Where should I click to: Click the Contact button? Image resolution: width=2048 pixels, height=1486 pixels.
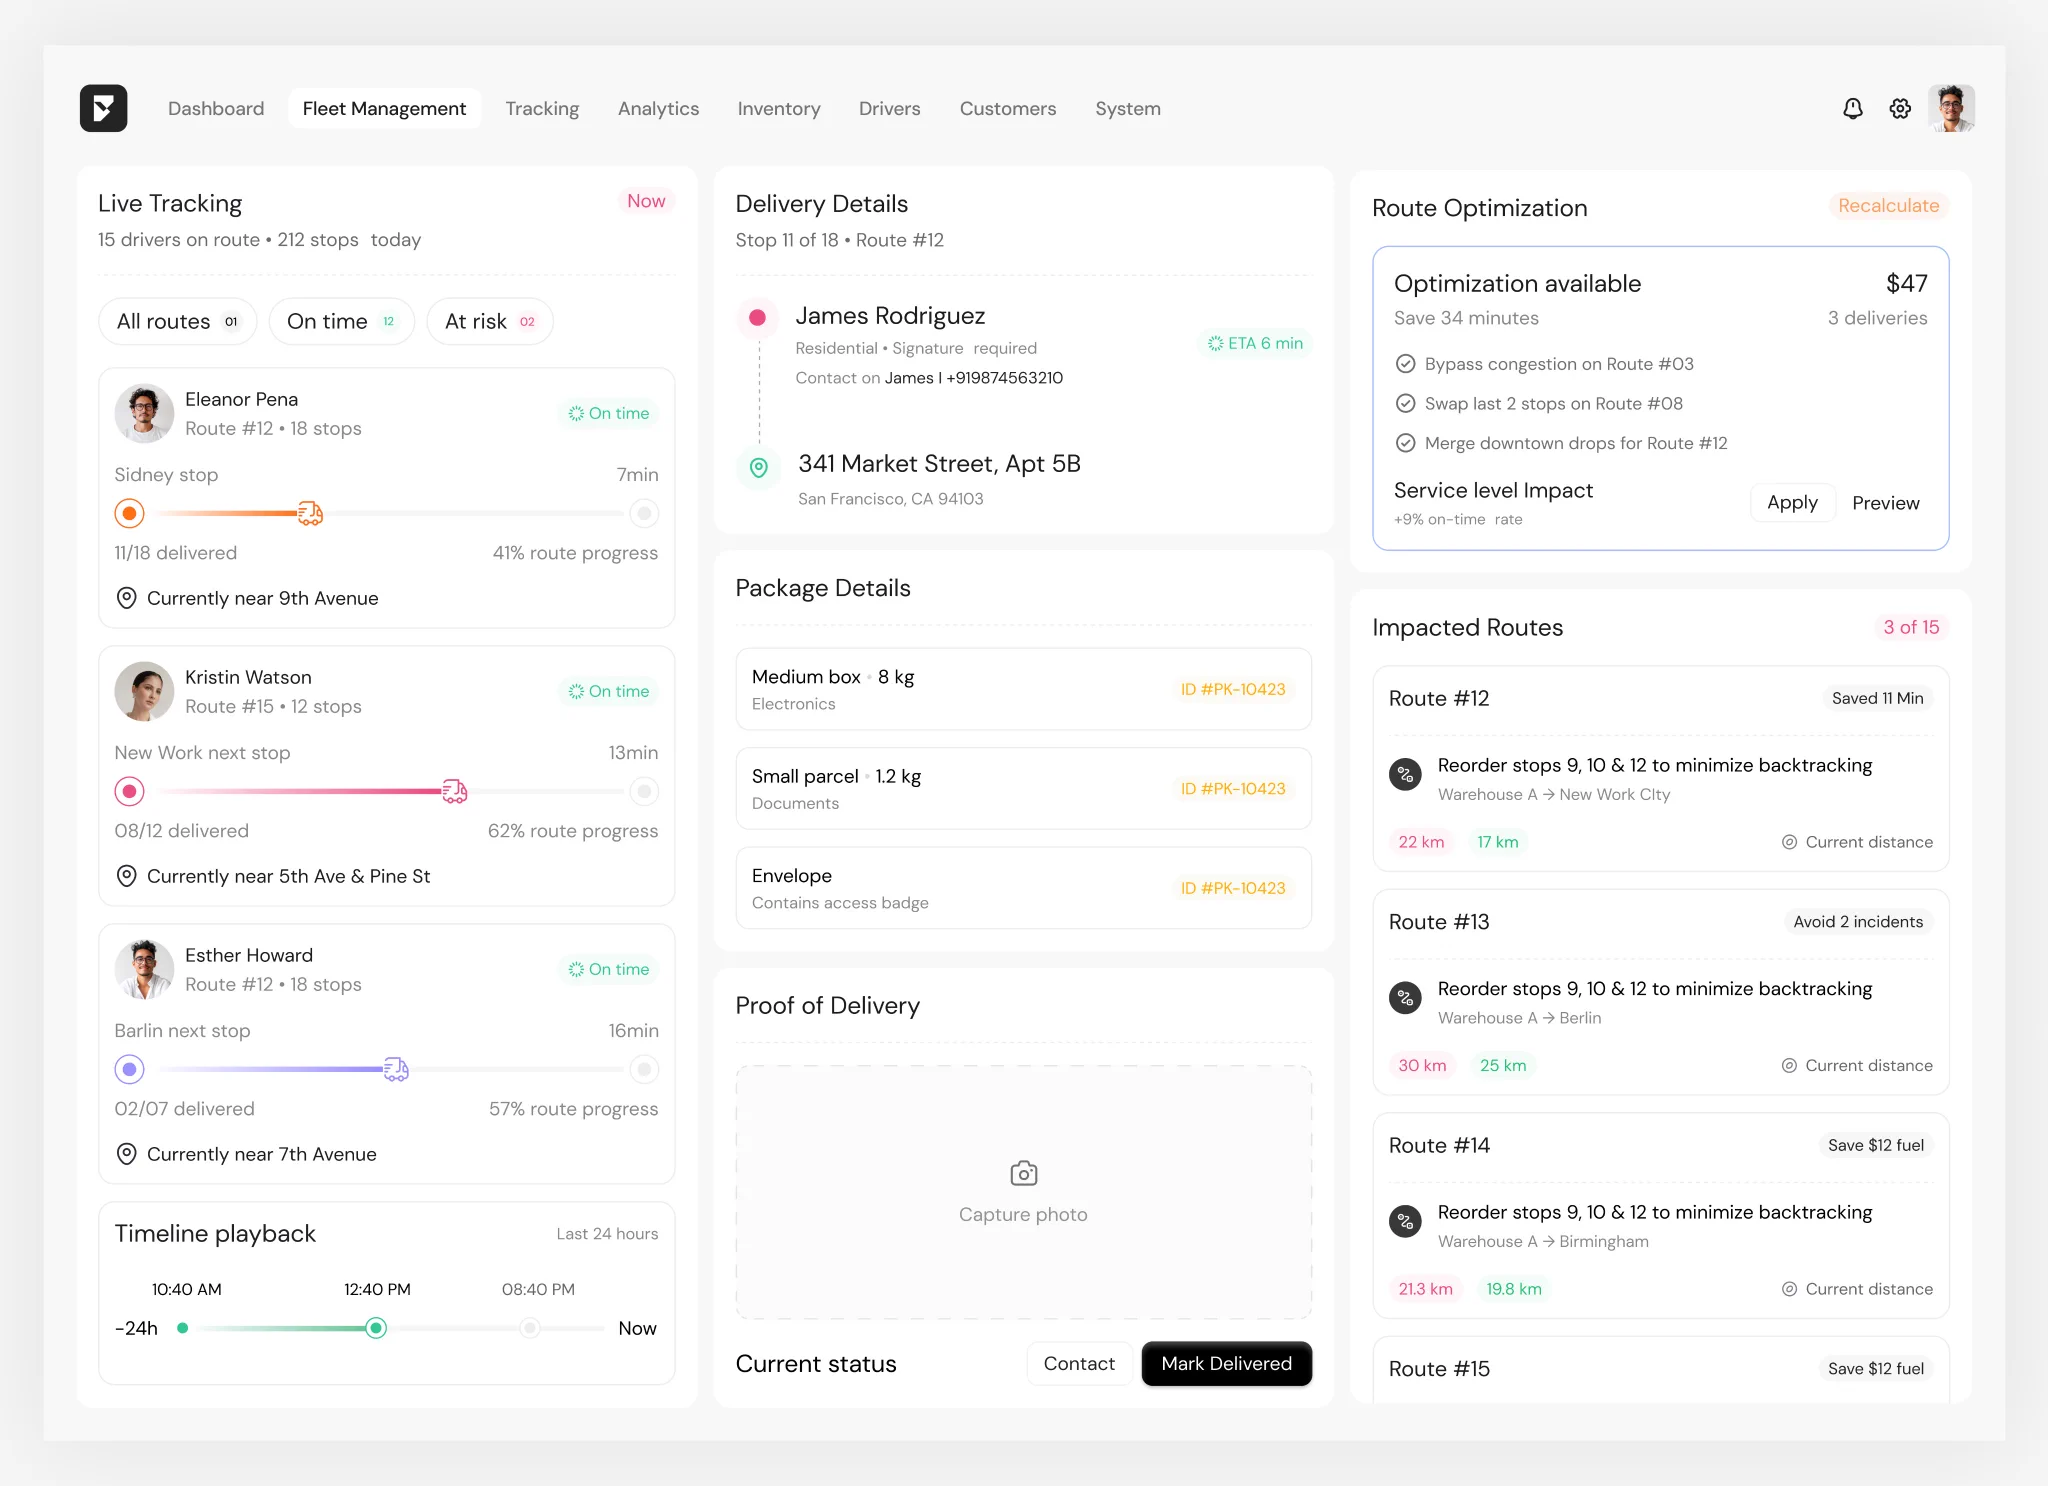(1079, 1363)
